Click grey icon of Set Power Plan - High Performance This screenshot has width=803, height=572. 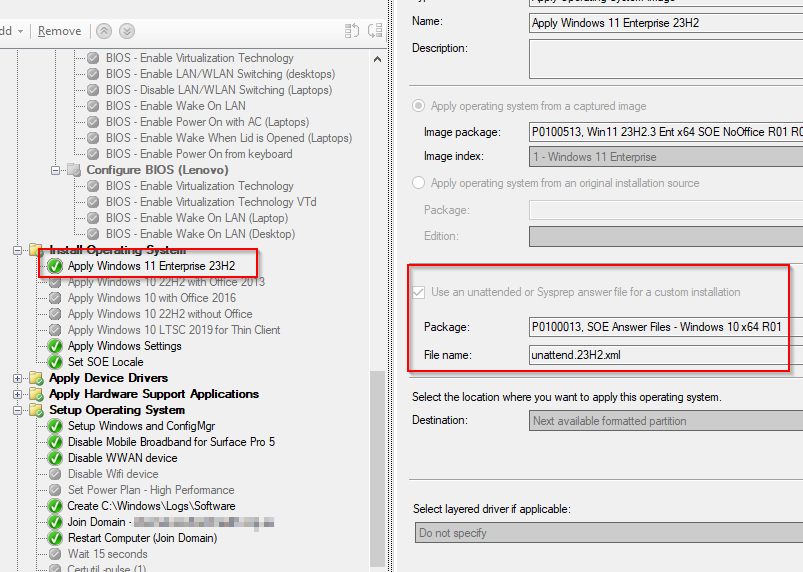click(55, 490)
